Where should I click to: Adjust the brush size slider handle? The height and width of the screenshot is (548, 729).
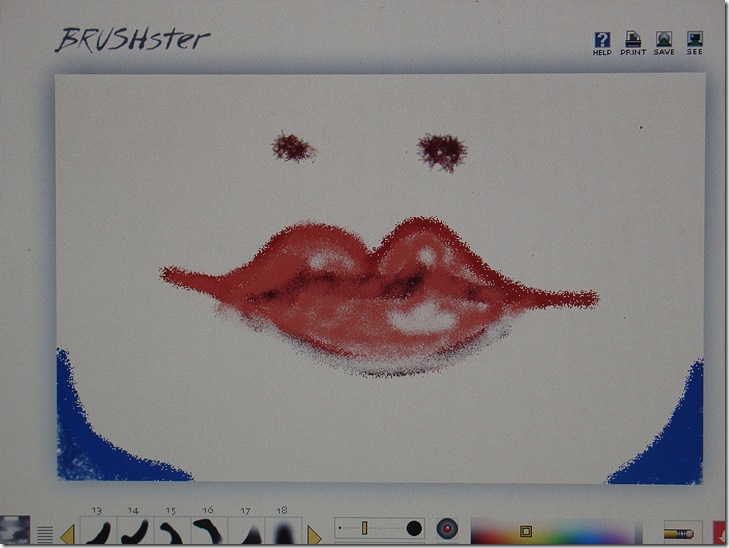tap(364, 528)
